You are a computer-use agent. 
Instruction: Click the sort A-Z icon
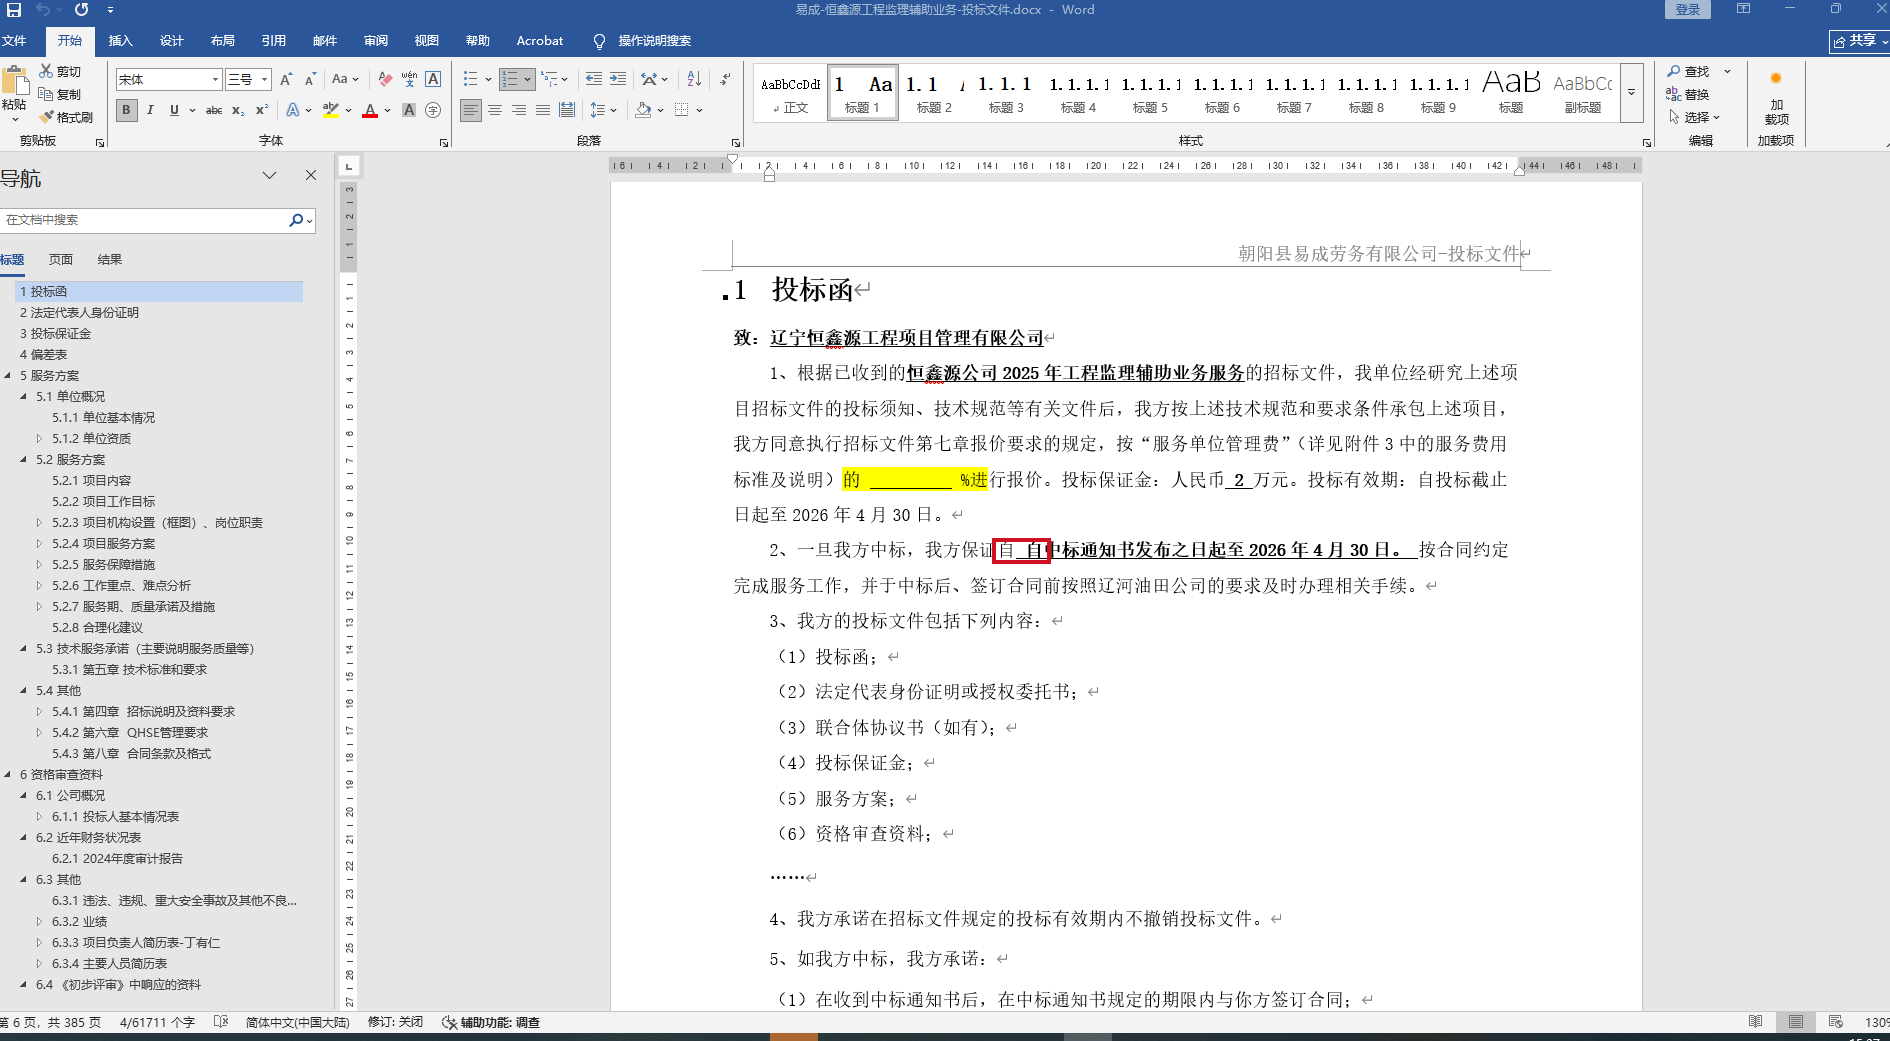coord(694,79)
